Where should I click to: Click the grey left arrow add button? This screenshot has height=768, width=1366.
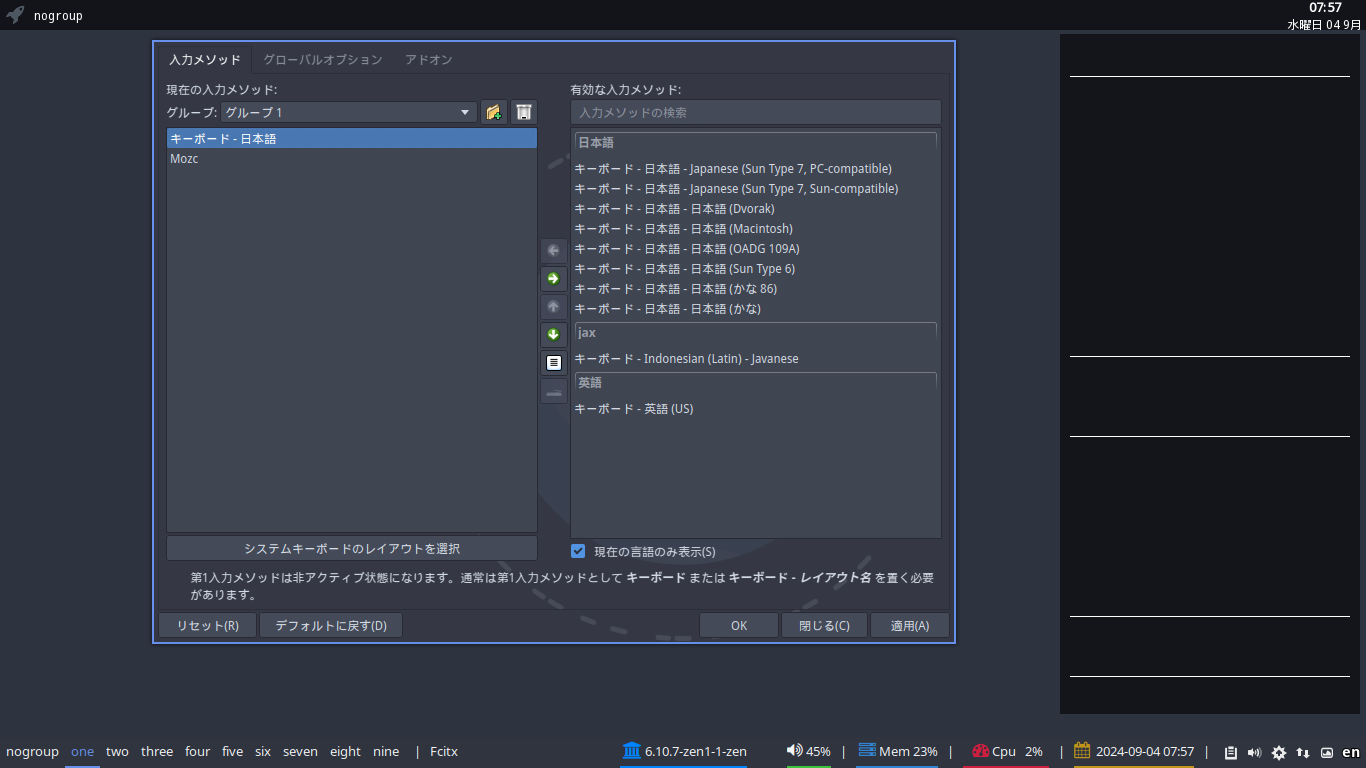(x=554, y=250)
